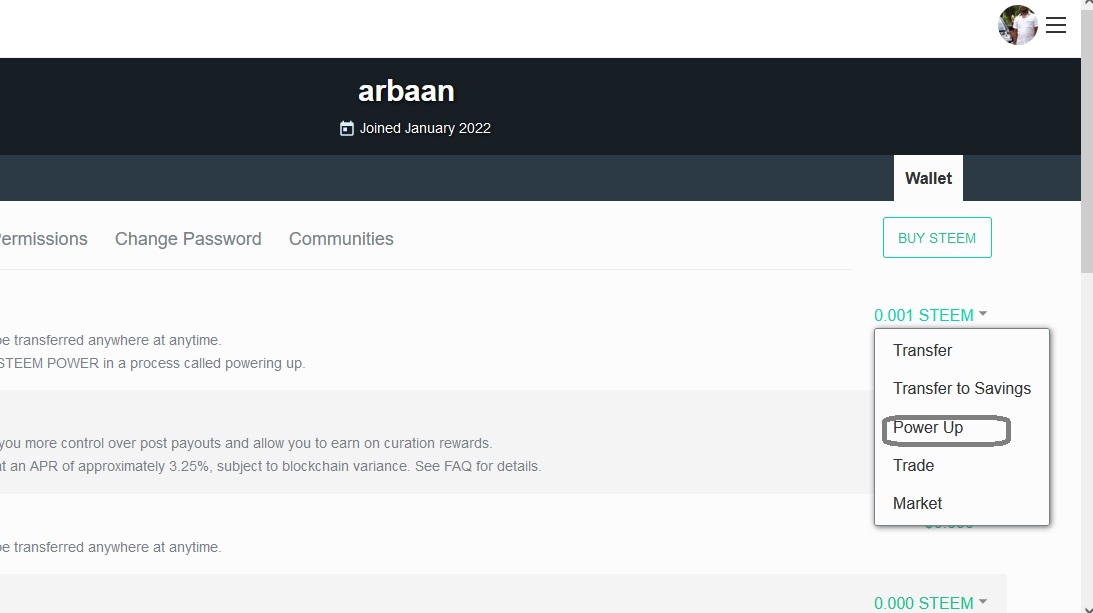Screen dimensions: 1093x613
Task: Open Market from the STEEM menu
Action: [917, 504]
